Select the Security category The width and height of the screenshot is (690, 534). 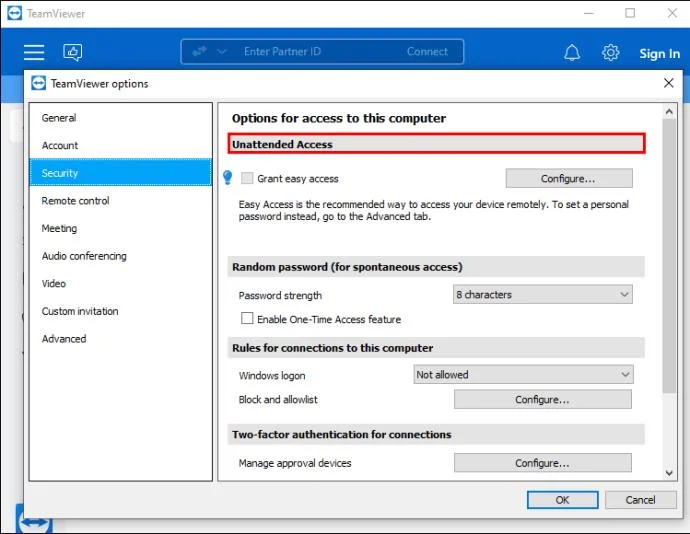click(121, 173)
